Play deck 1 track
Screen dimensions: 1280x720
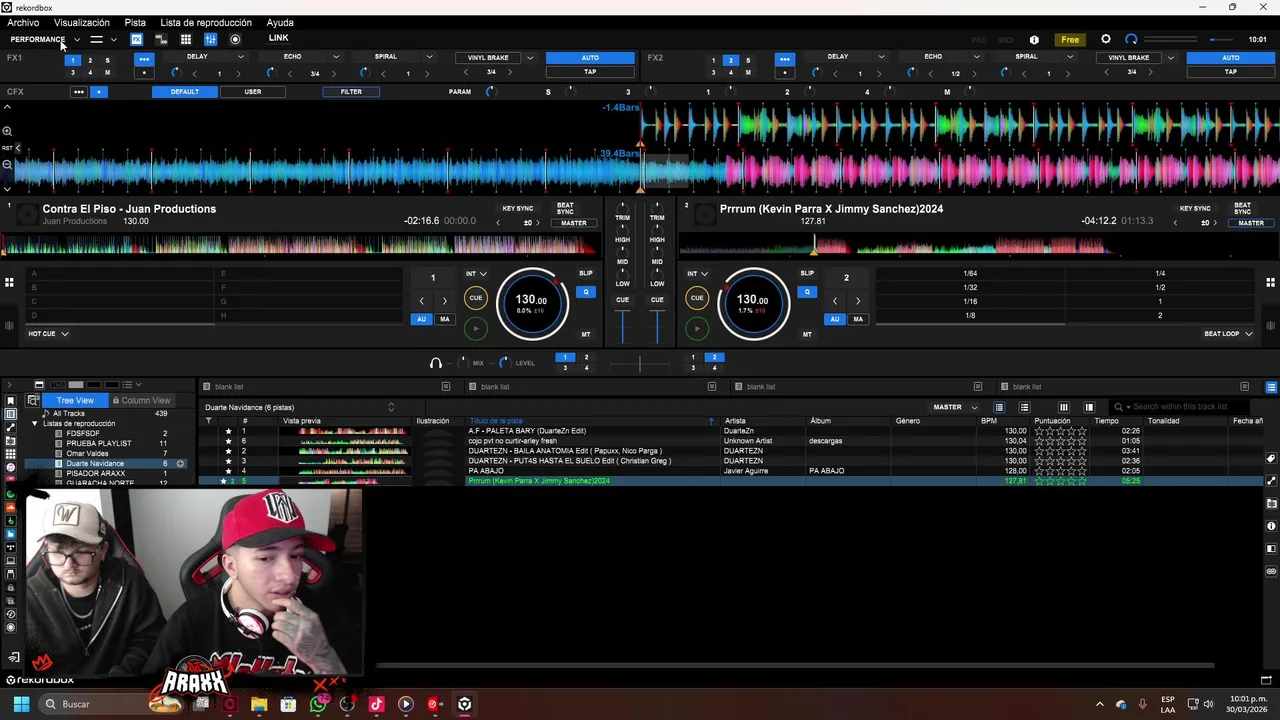coord(476,328)
